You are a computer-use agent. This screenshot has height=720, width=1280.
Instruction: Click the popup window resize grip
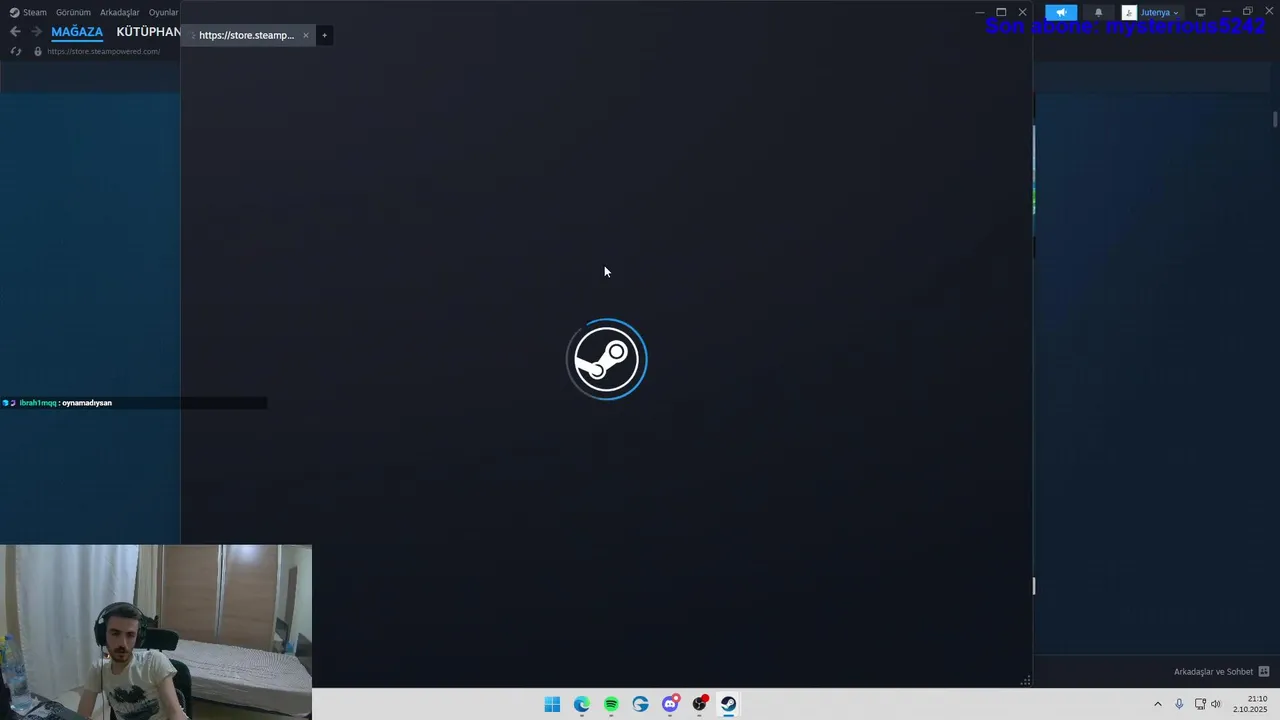[x=1025, y=681]
